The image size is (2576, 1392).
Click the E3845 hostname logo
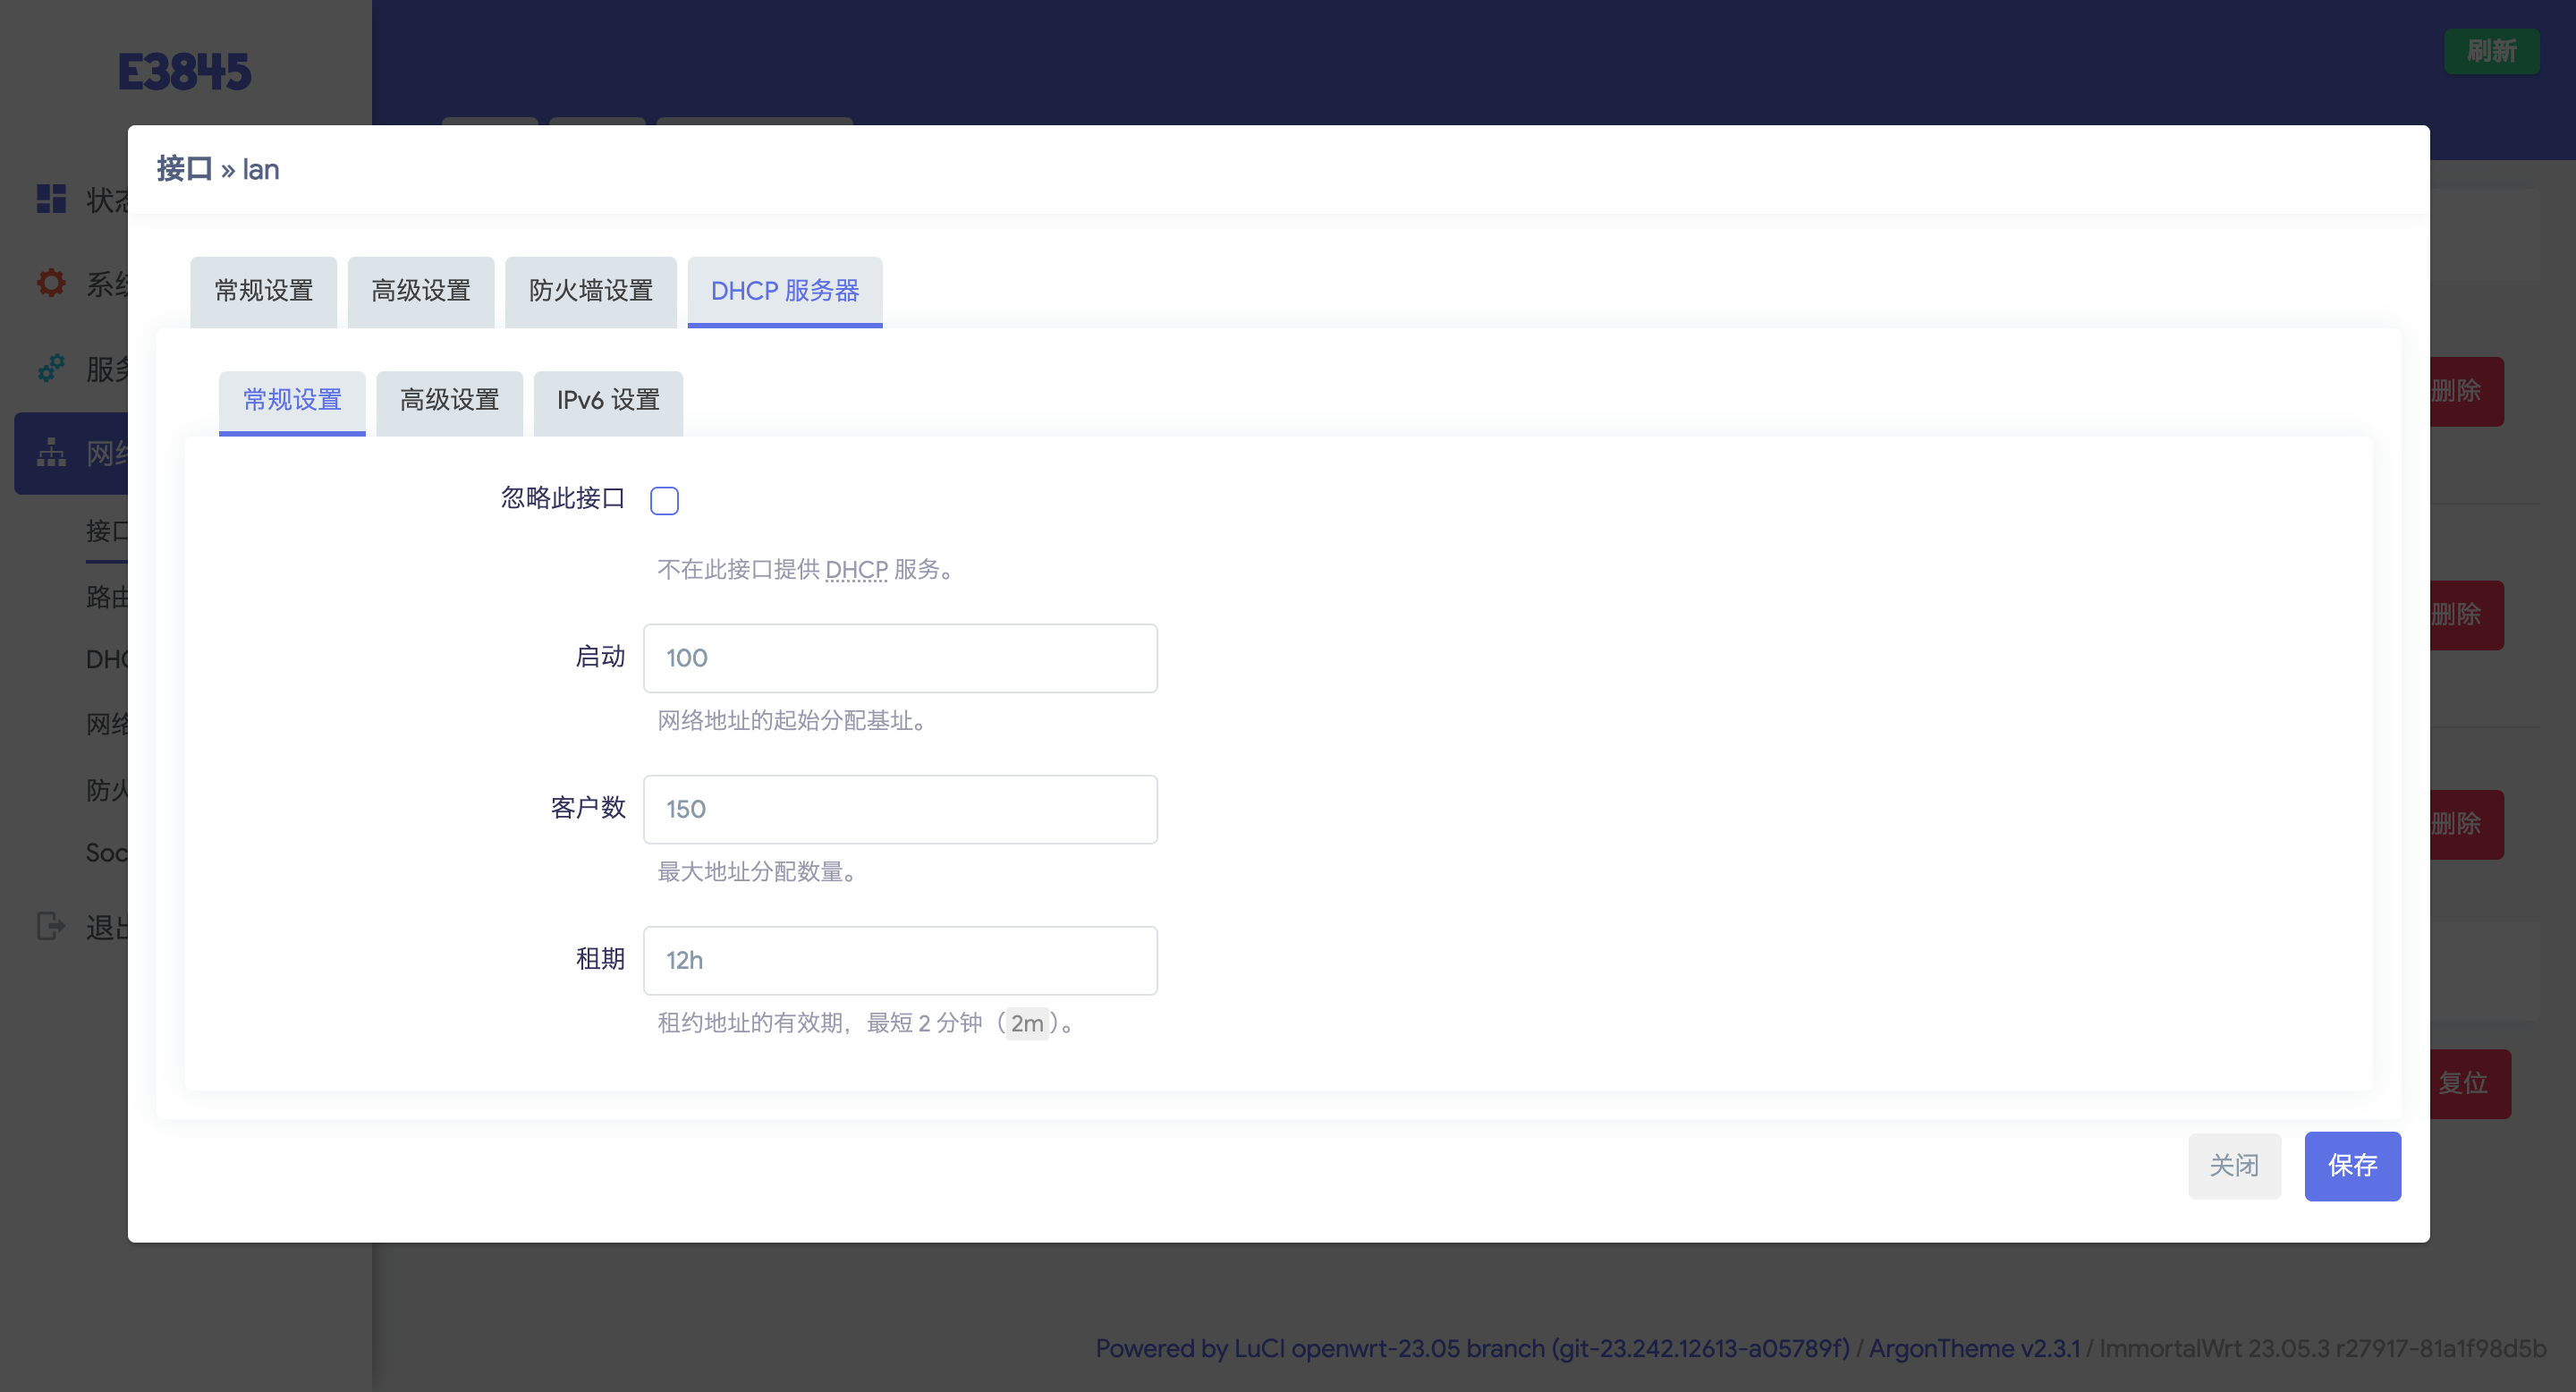tap(185, 72)
